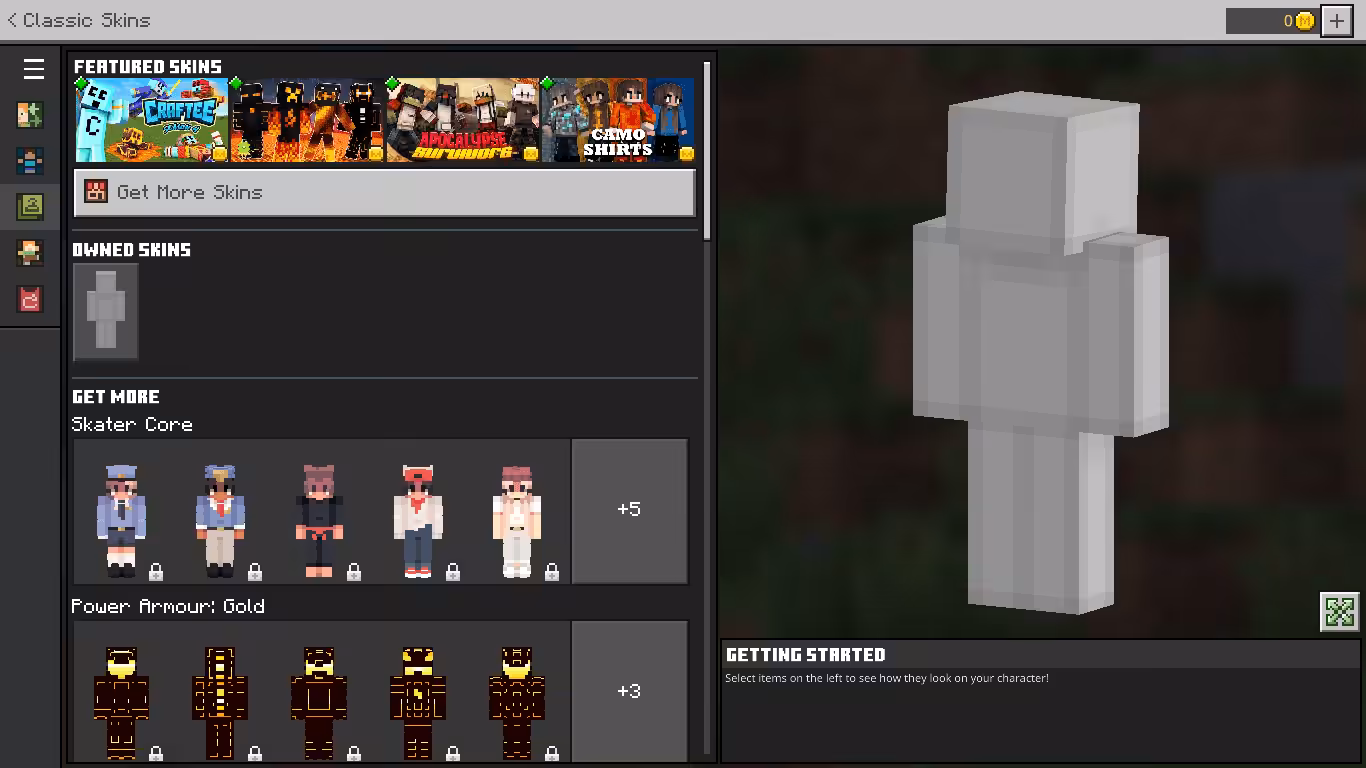Click the Featured Skins heading
The image size is (1366, 768).
[x=148, y=67]
